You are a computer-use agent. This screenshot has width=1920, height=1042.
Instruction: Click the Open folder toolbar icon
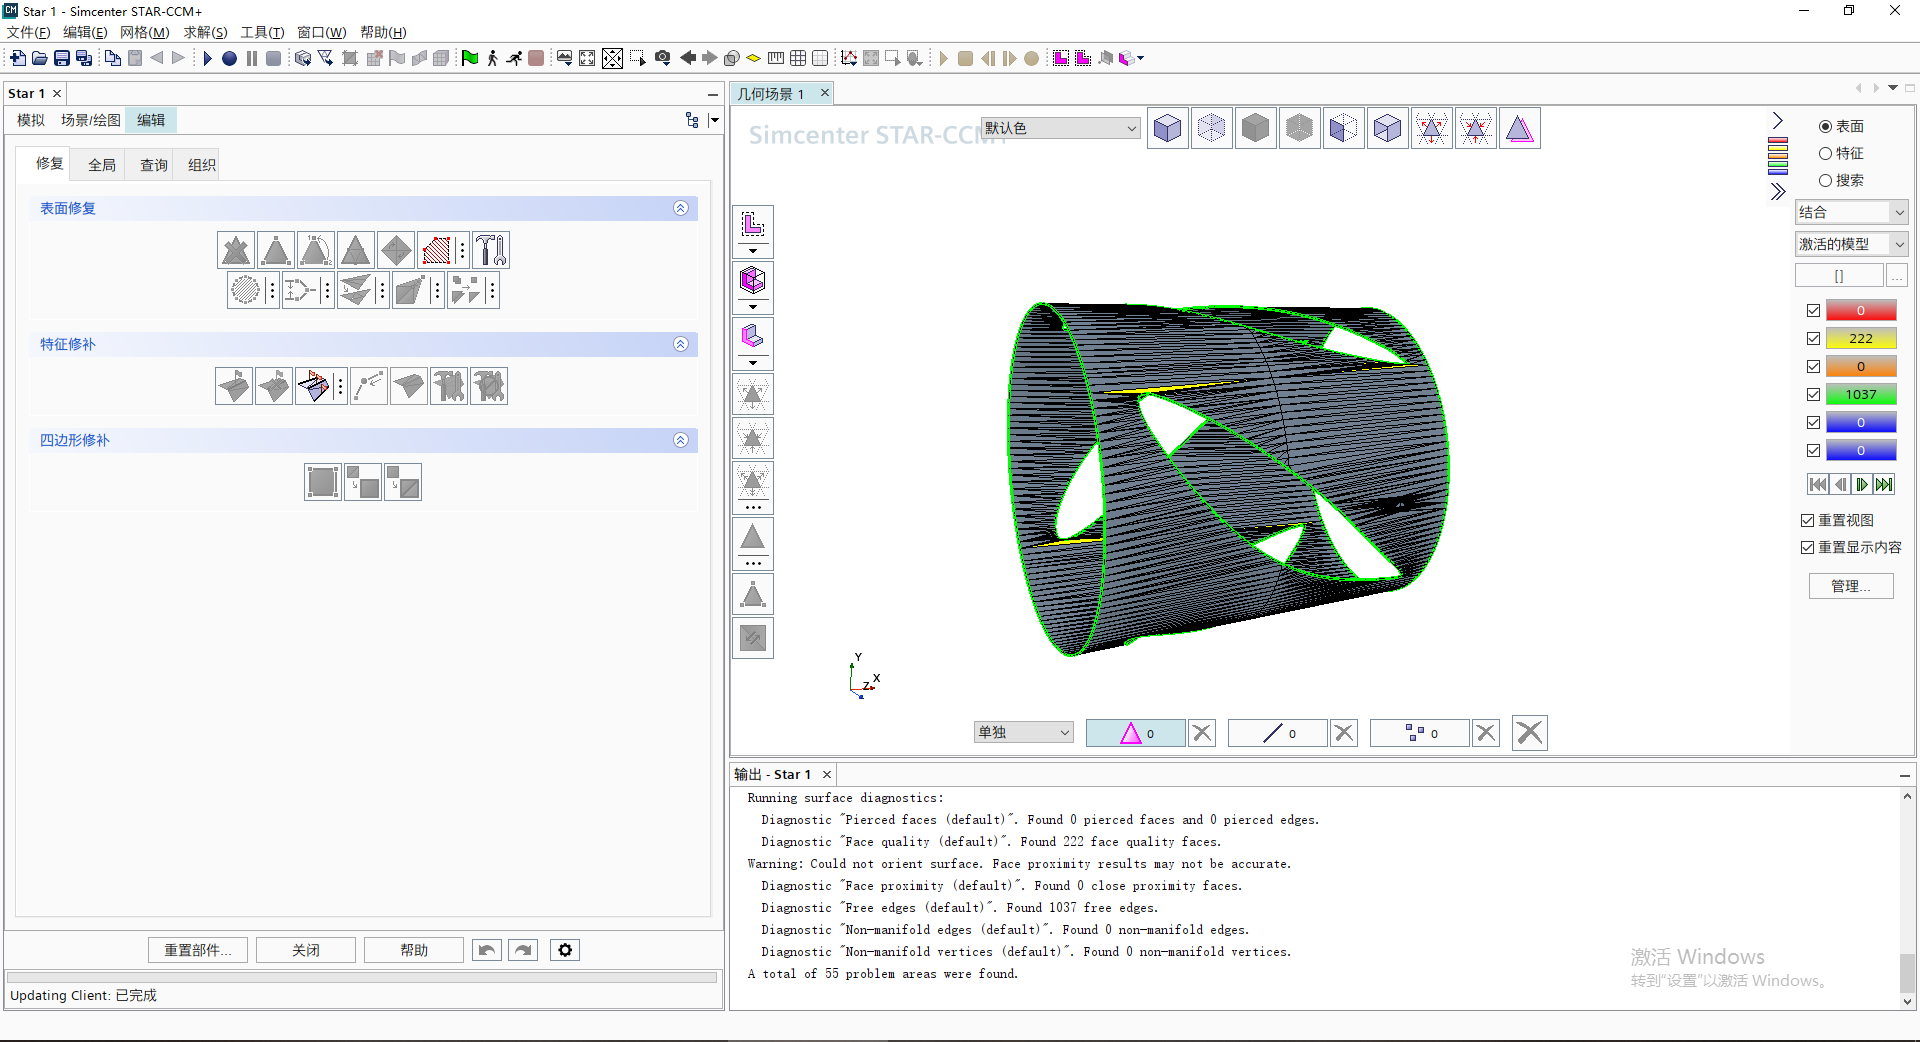click(39, 58)
